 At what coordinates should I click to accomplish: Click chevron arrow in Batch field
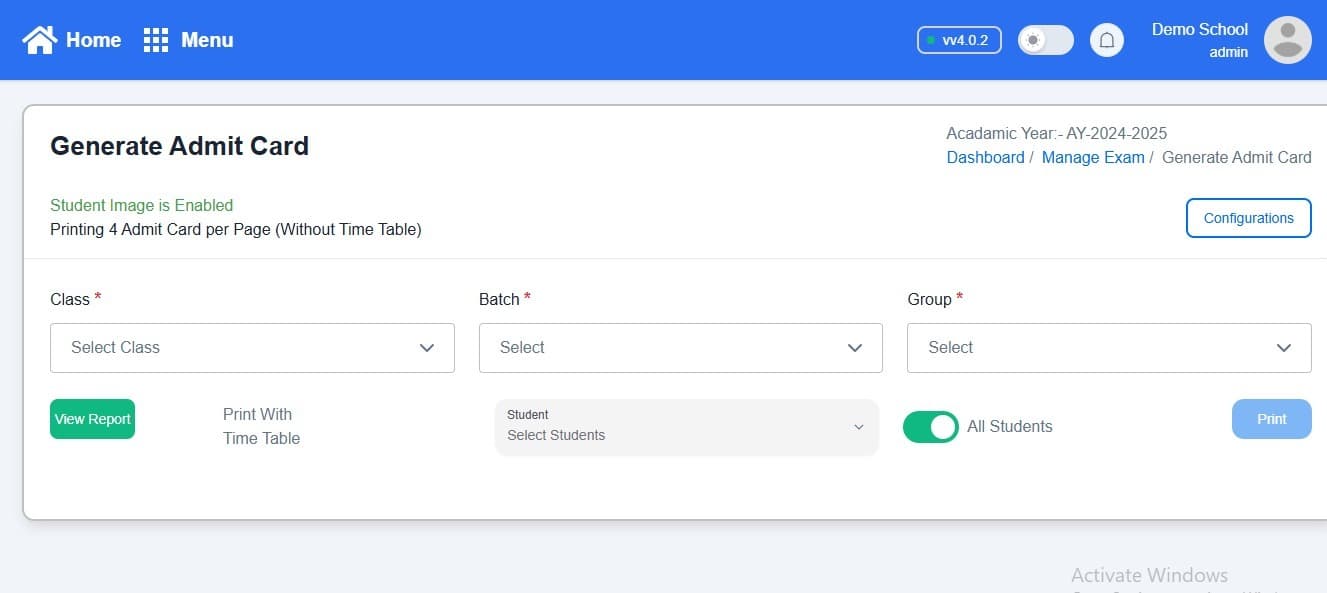tap(855, 348)
